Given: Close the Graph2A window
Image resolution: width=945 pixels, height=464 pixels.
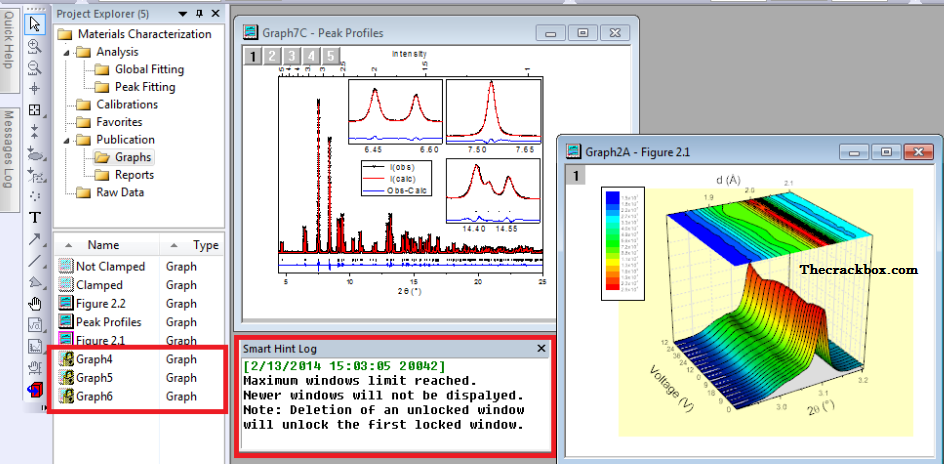Looking at the screenshot, I should click(x=918, y=152).
